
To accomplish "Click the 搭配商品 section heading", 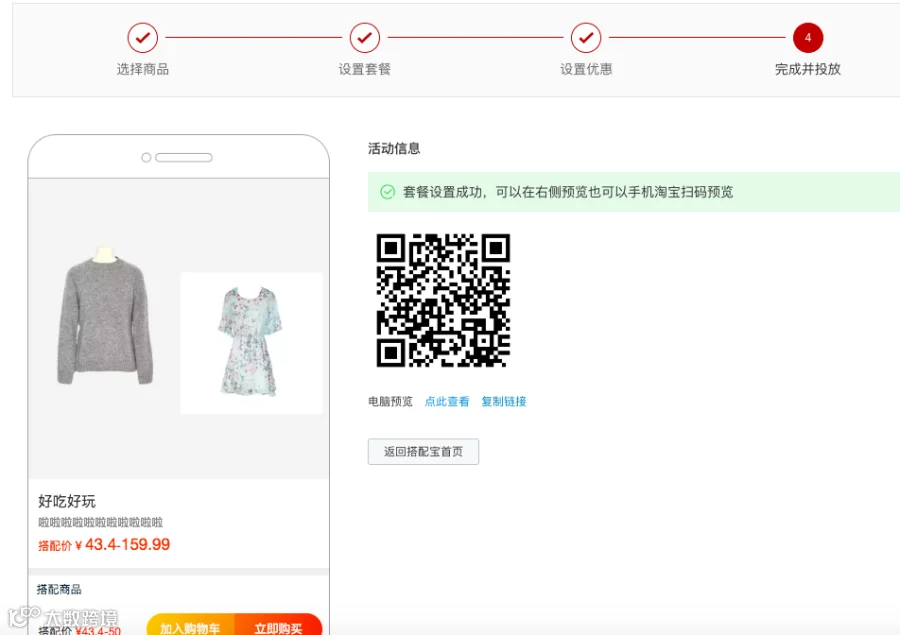I will click(x=59, y=589).
